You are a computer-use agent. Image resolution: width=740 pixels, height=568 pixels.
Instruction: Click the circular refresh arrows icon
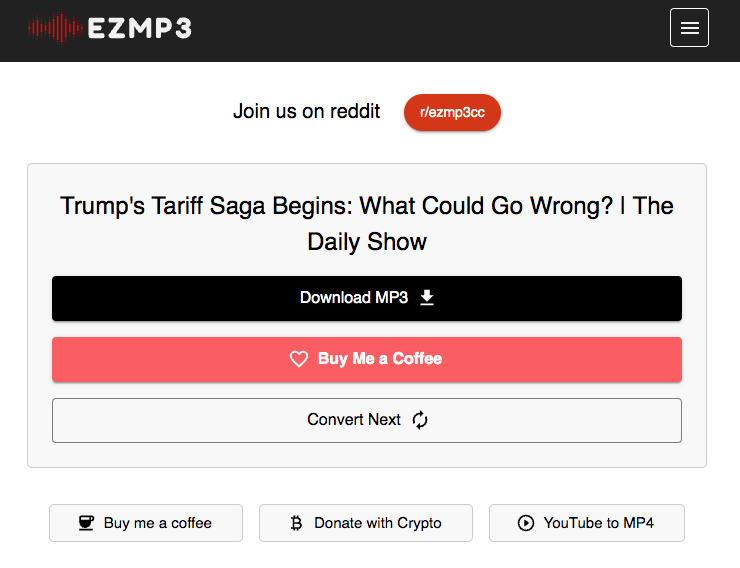click(420, 420)
